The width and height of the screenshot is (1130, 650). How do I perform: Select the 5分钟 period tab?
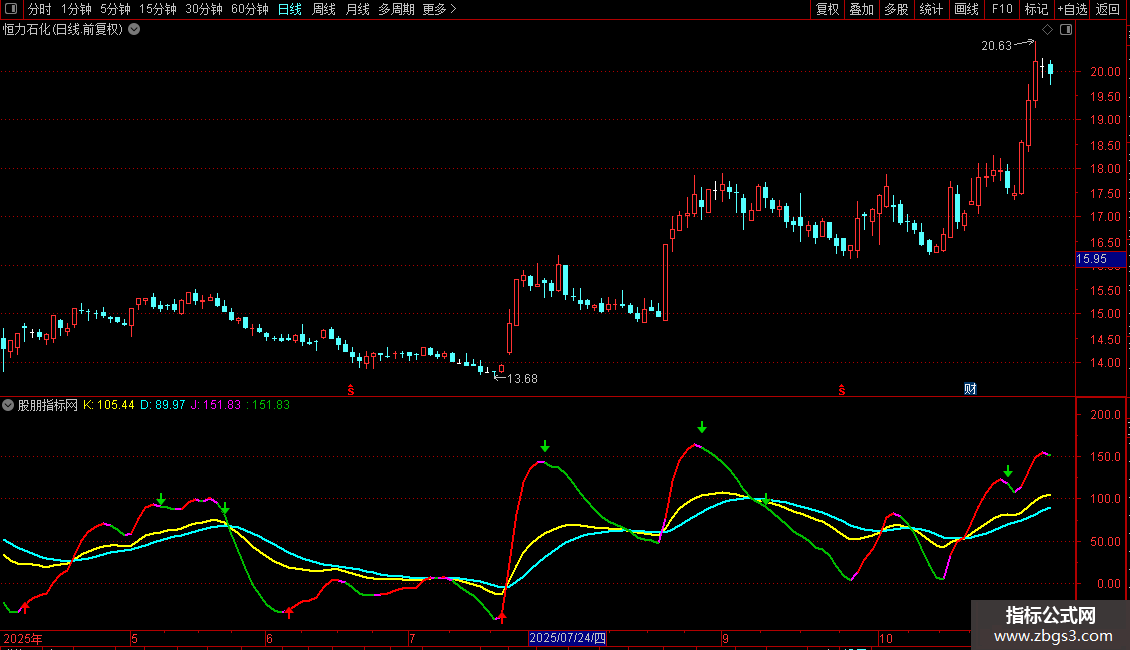click(x=115, y=9)
